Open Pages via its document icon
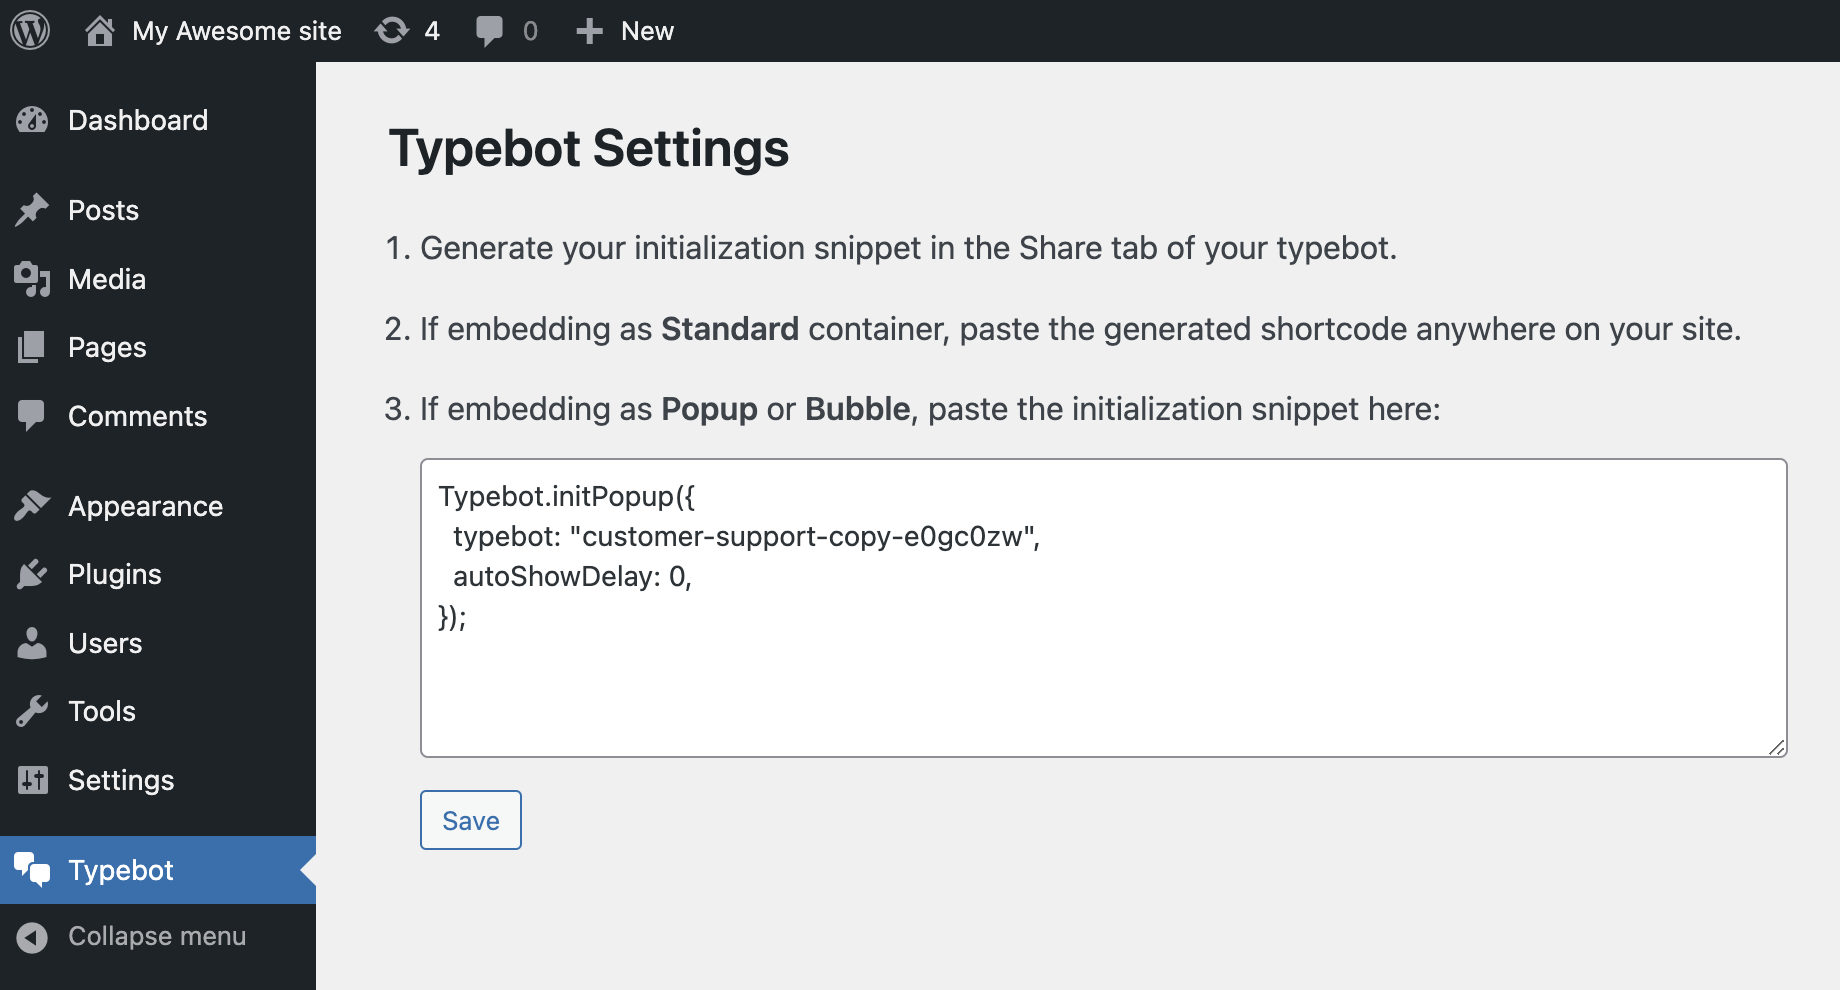The image size is (1840, 990). click(33, 347)
